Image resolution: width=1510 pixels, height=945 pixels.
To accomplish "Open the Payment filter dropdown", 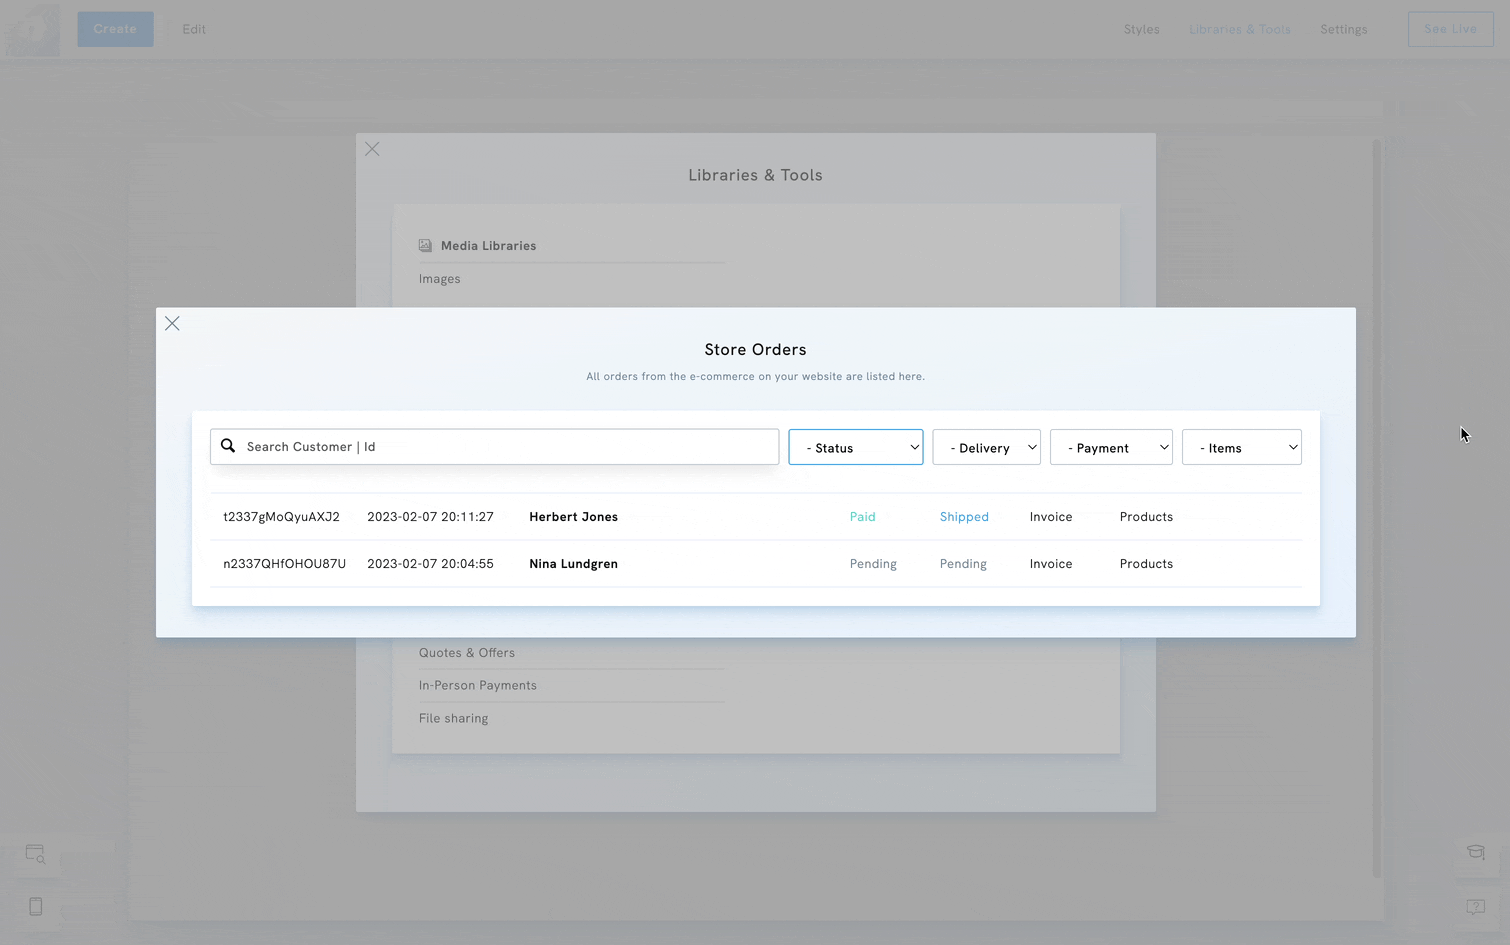I will [1110, 448].
